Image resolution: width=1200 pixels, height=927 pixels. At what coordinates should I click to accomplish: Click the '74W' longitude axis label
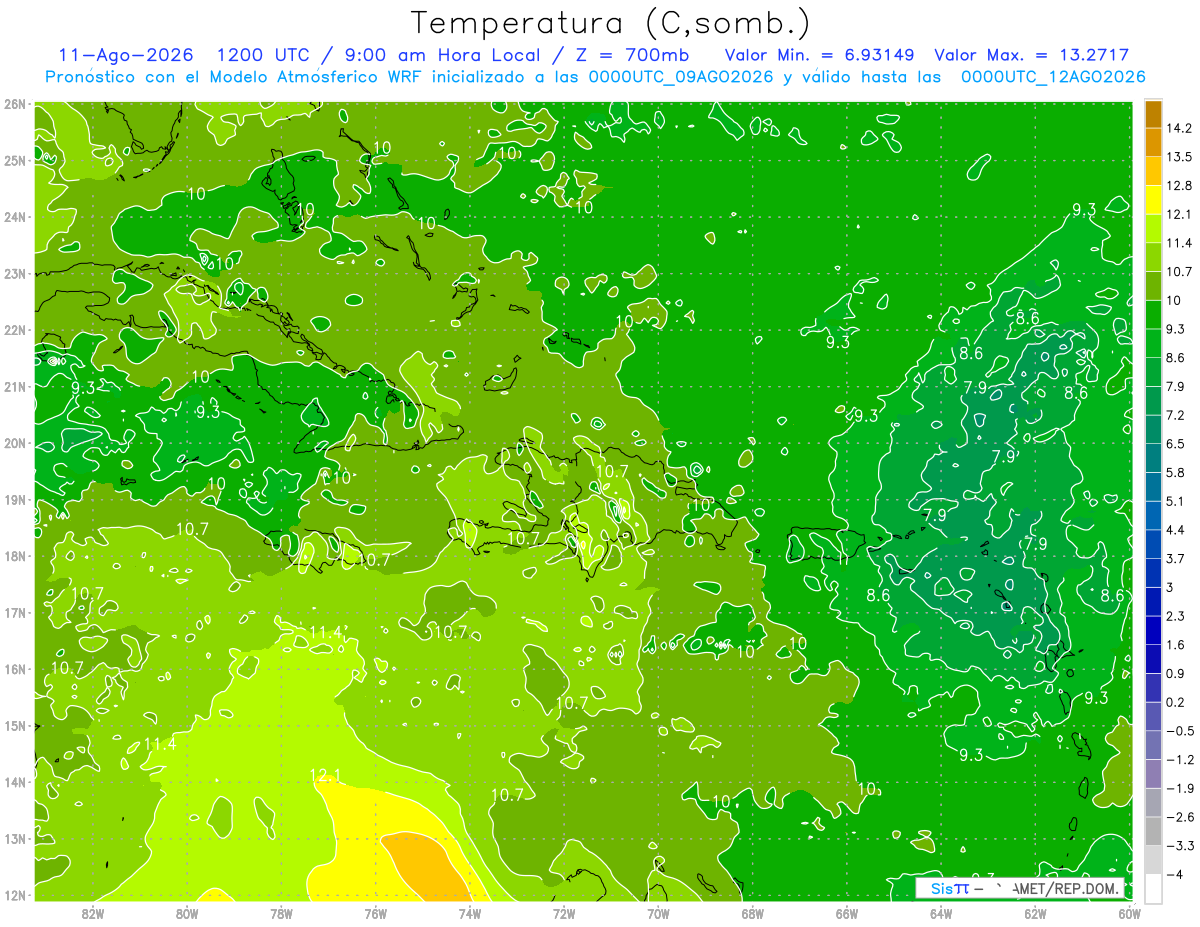pyautogui.click(x=470, y=913)
